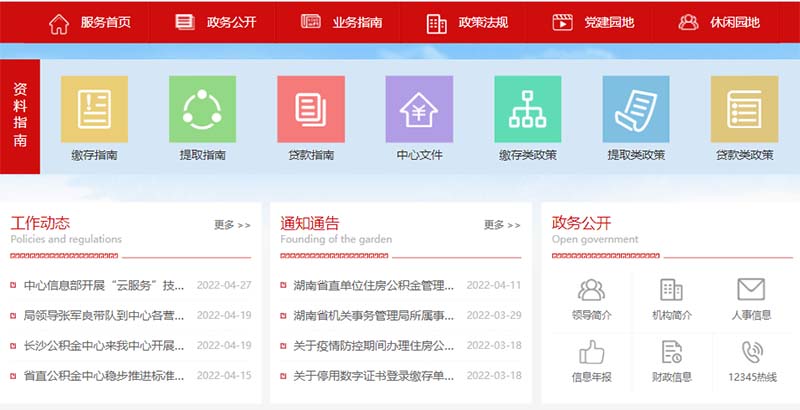Open news 局领导张军良带队到中心各营...
The image size is (800, 410).
click(104, 315)
